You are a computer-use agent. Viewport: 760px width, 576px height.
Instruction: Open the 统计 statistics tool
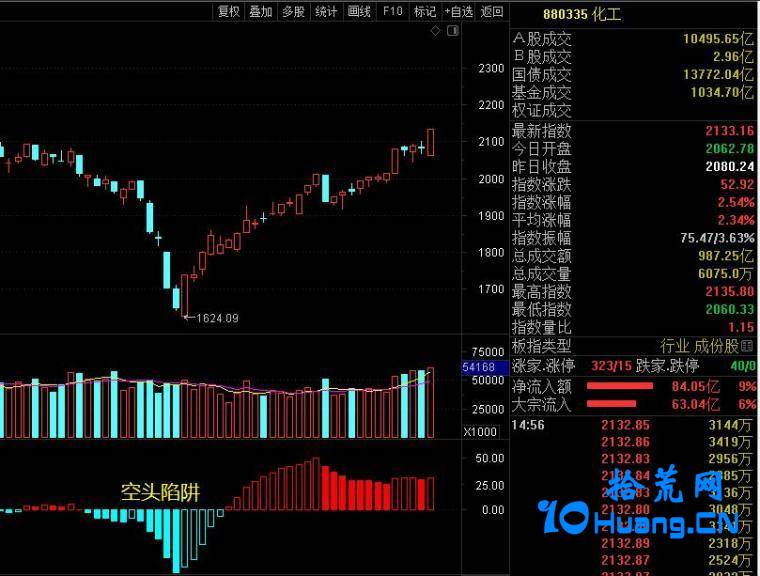pos(326,11)
